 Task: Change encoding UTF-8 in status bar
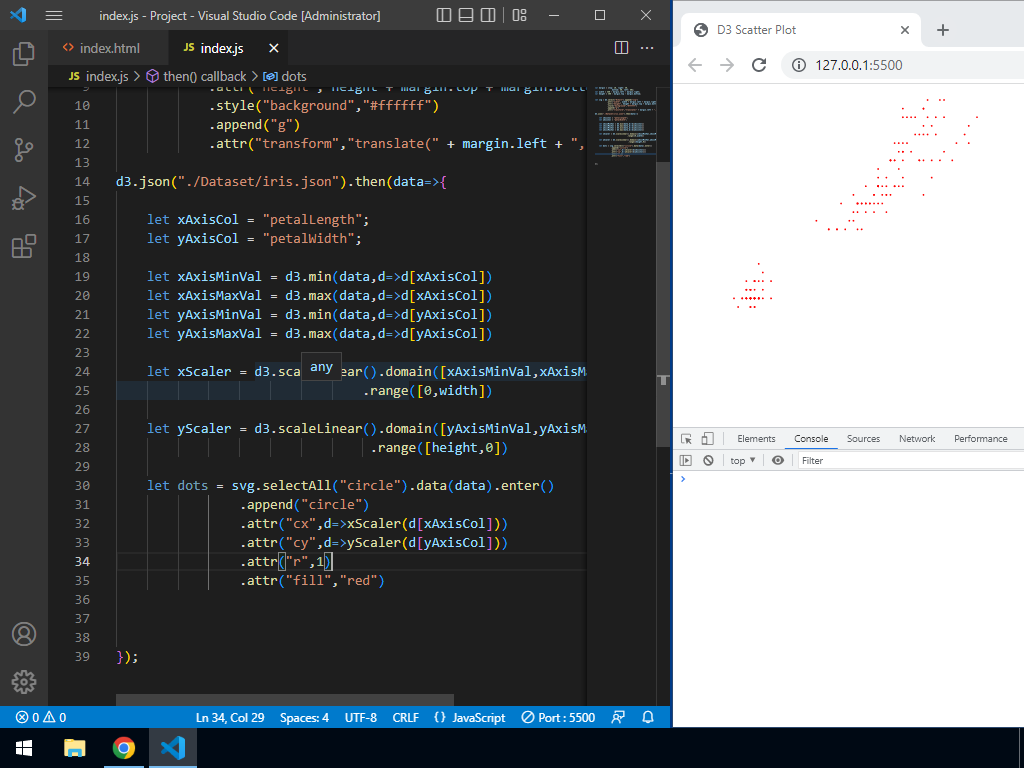coord(360,717)
